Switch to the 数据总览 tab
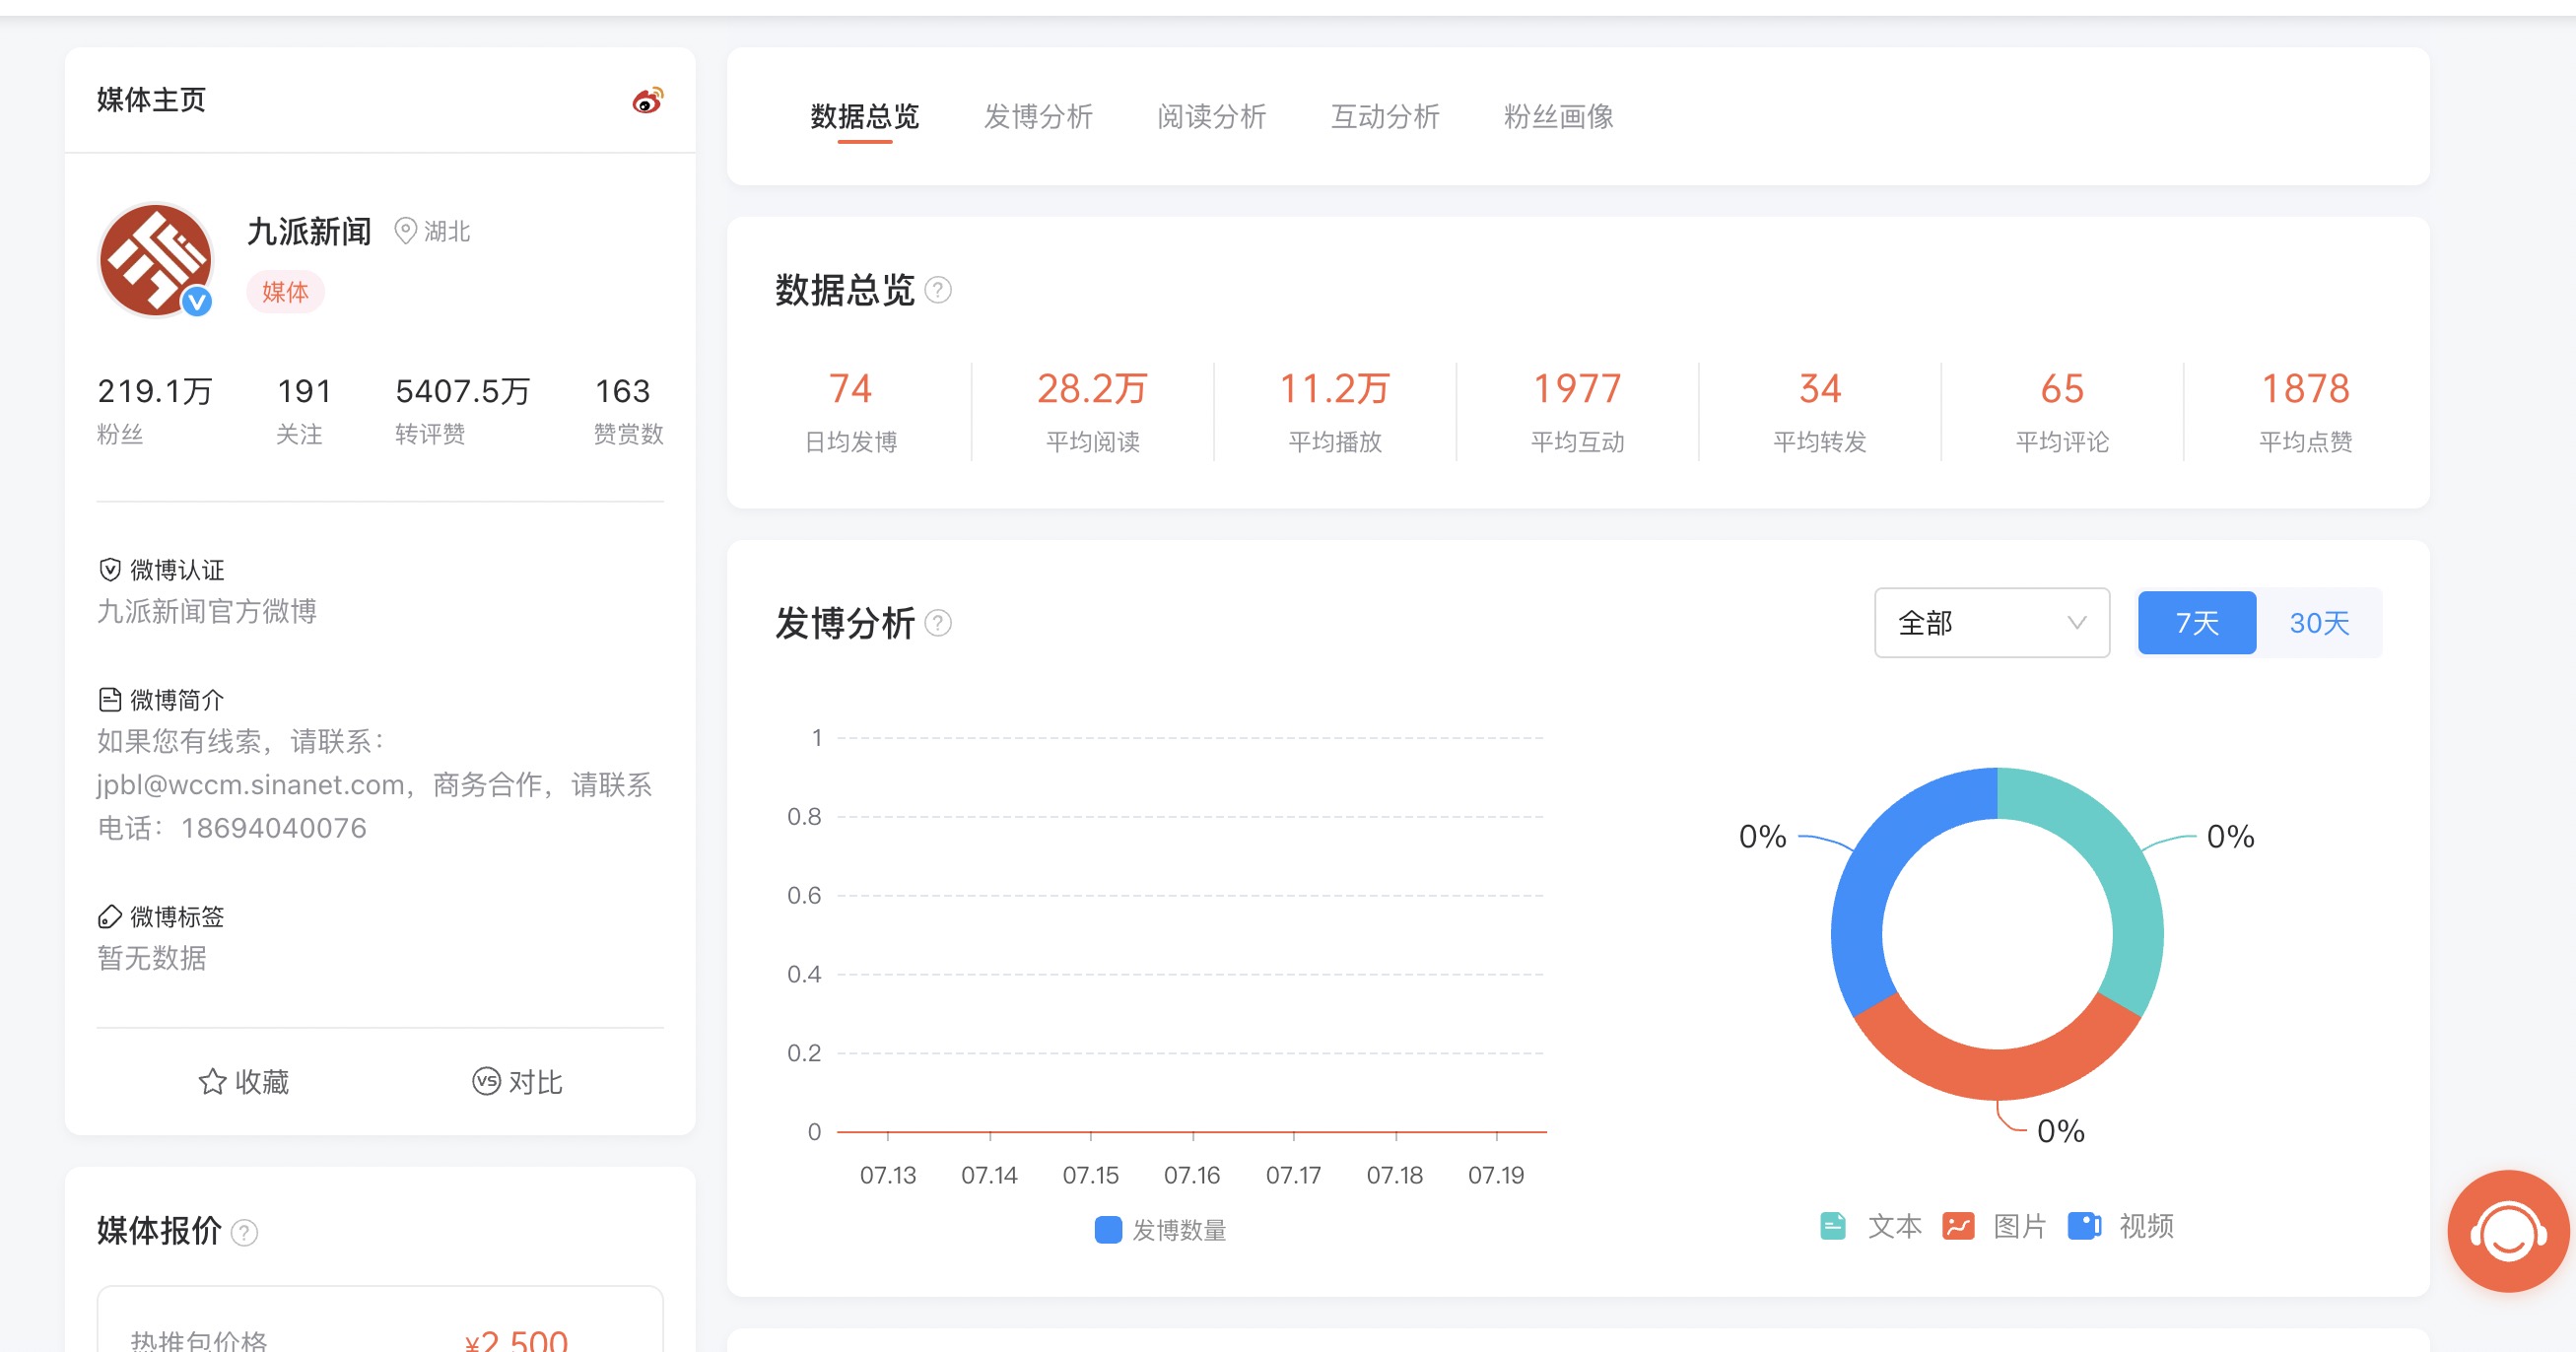The height and width of the screenshot is (1352, 2576). (x=865, y=117)
